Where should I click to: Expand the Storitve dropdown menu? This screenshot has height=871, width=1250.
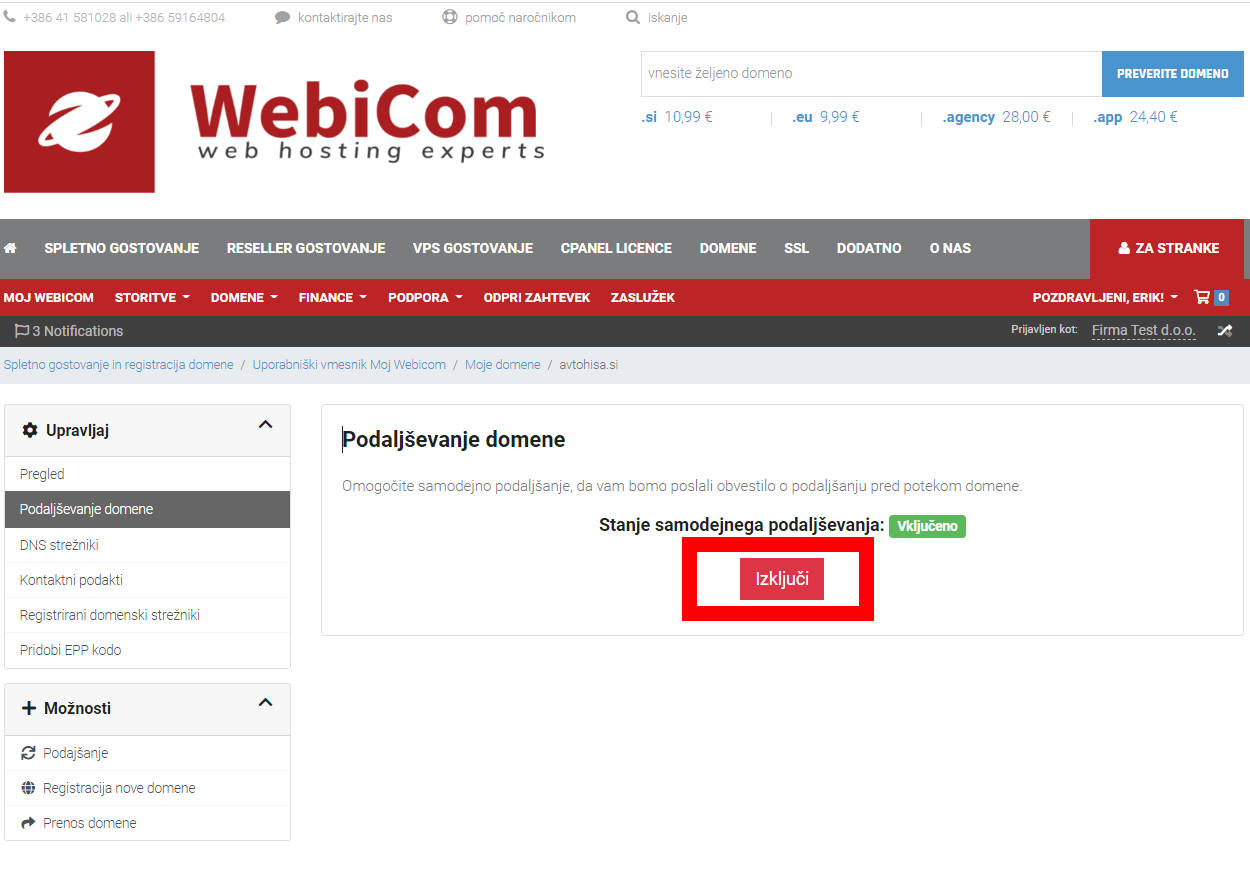click(152, 297)
